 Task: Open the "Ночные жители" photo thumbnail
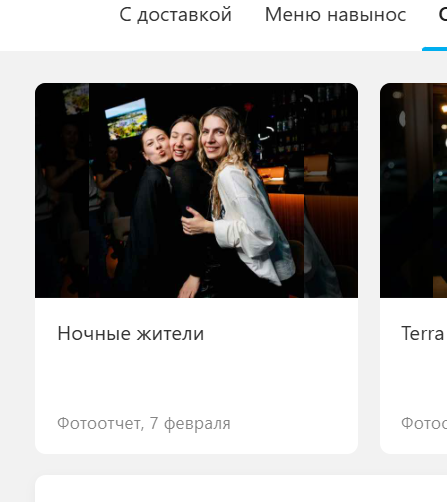coord(196,190)
